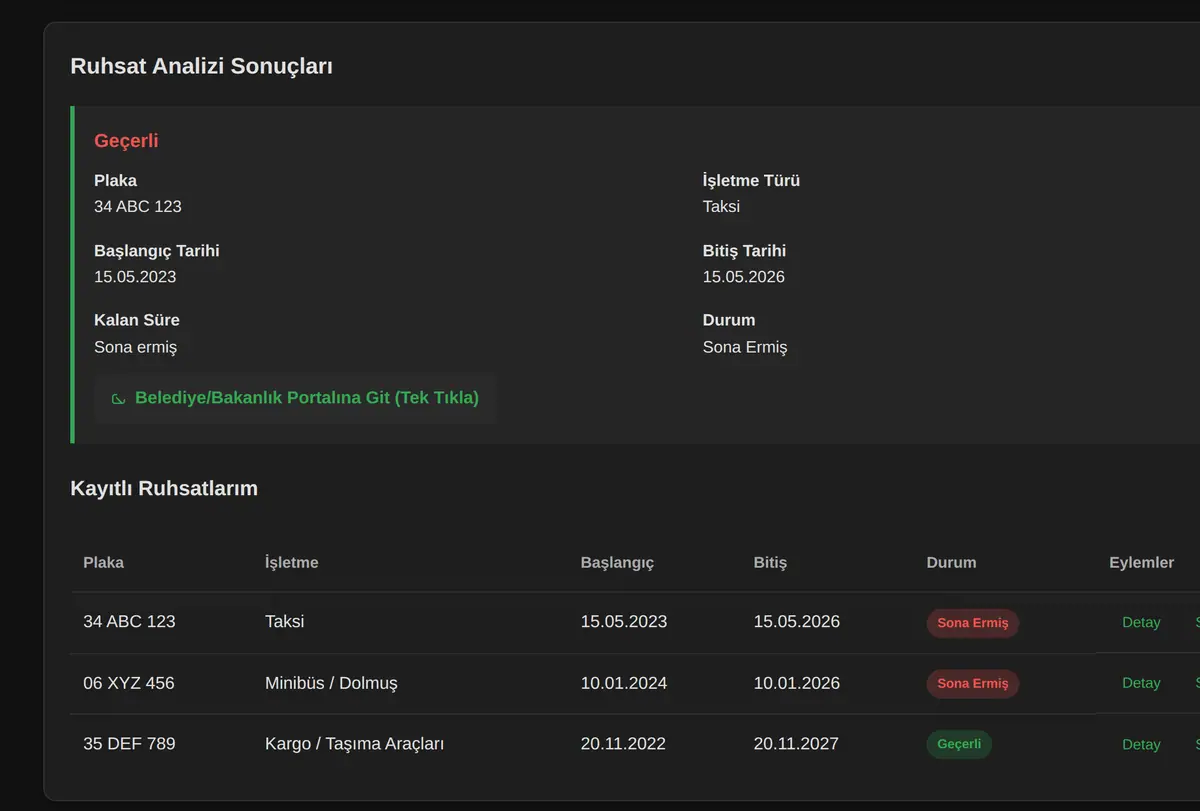The height and width of the screenshot is (811, 1200).
Task: Click the Eylemler column header
Action: coord(1141,562)
